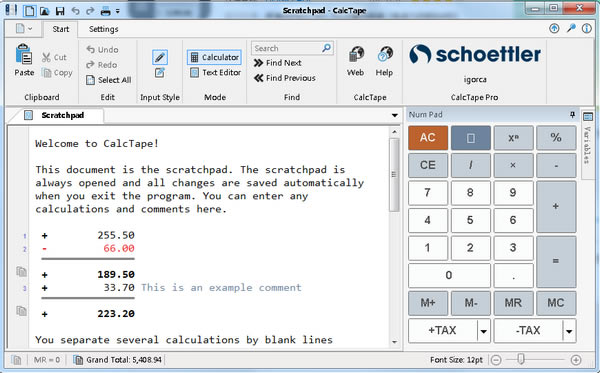Pin the Num Pad panel
Screen dimensions: 600x373
(x=572, y=114)
